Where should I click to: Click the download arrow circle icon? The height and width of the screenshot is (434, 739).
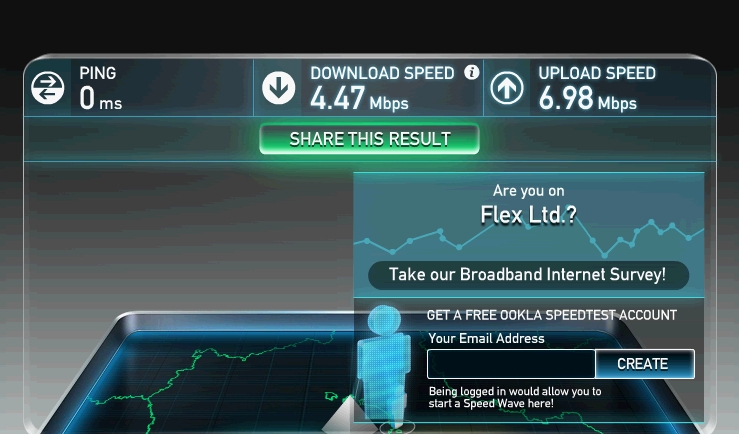[279, 88]
